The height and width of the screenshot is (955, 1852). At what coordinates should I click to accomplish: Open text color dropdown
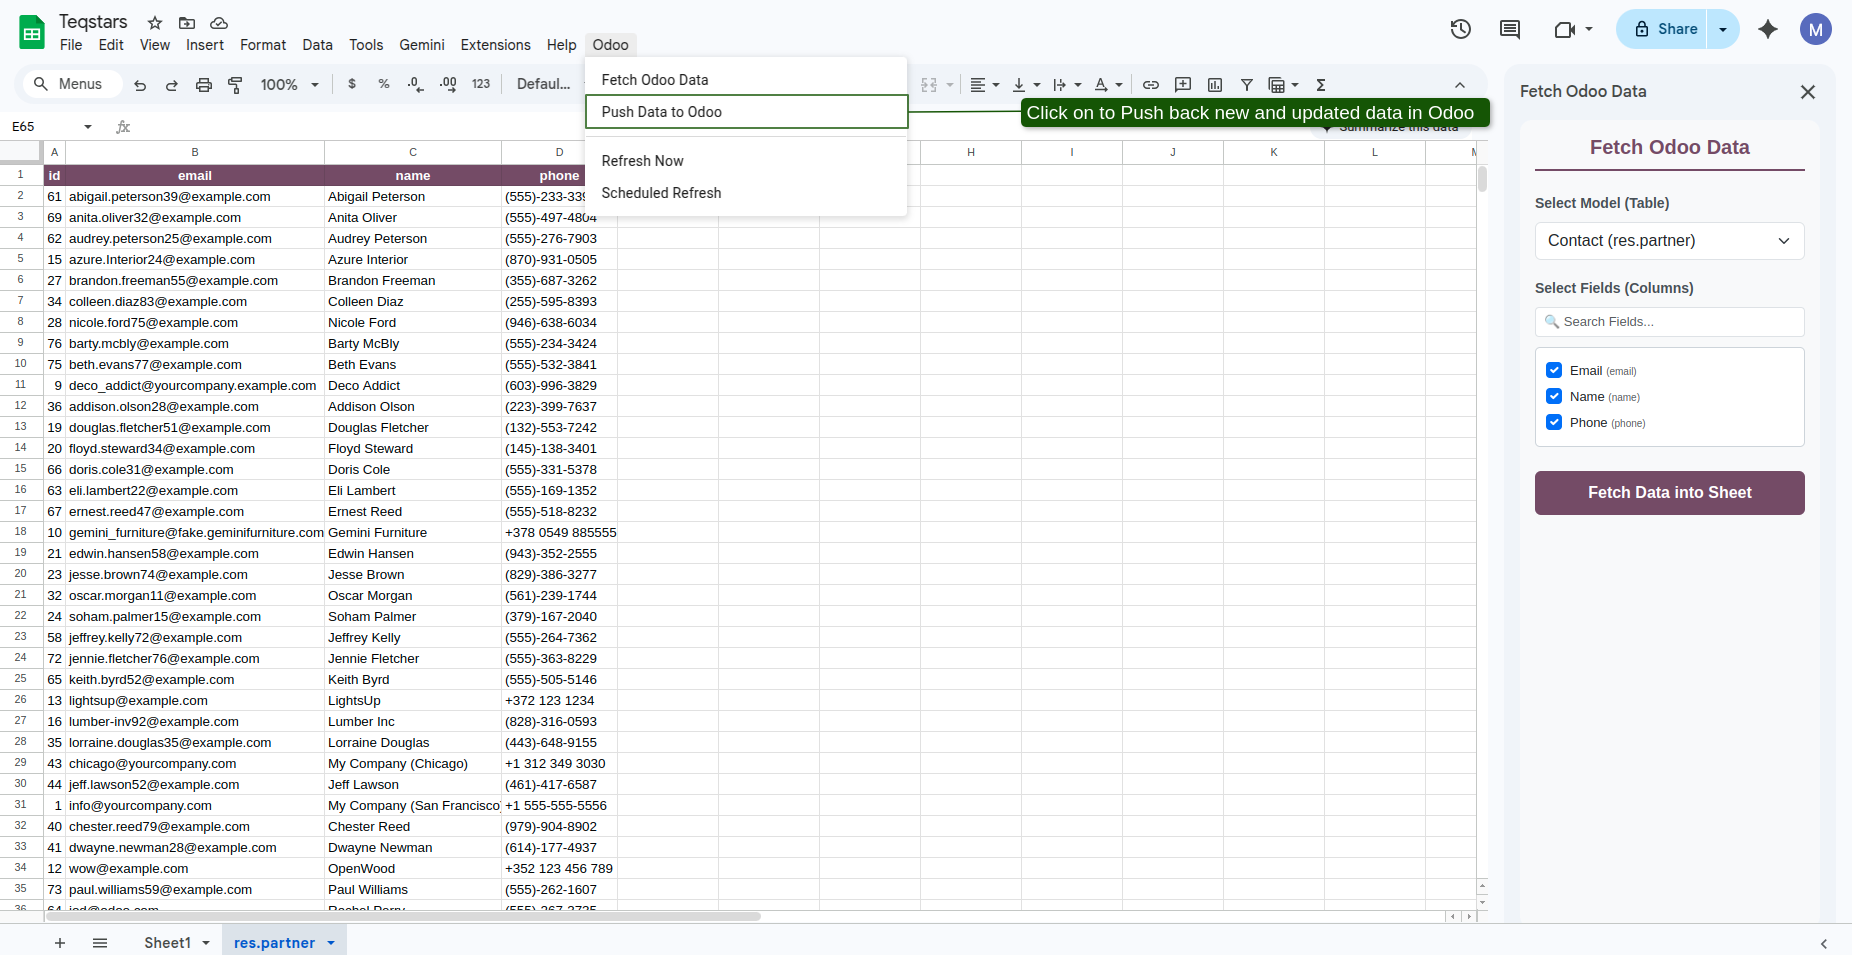point(1109,85)
